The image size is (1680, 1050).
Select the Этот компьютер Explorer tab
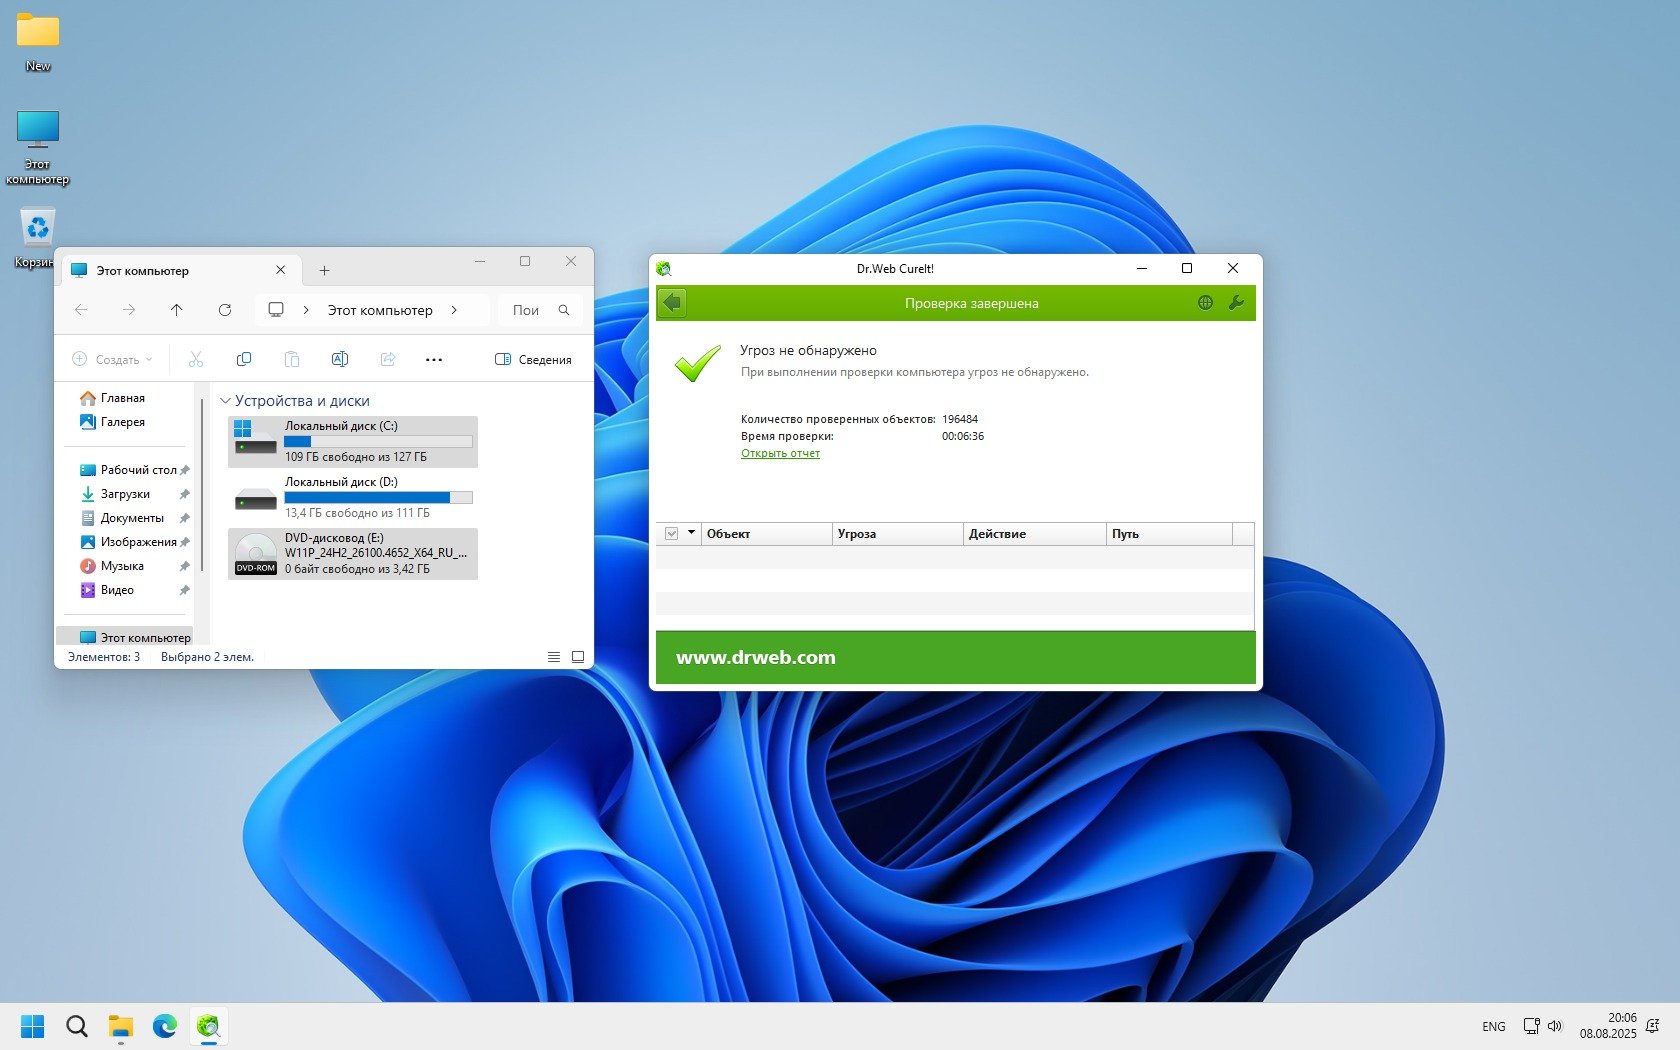point(180,270)
